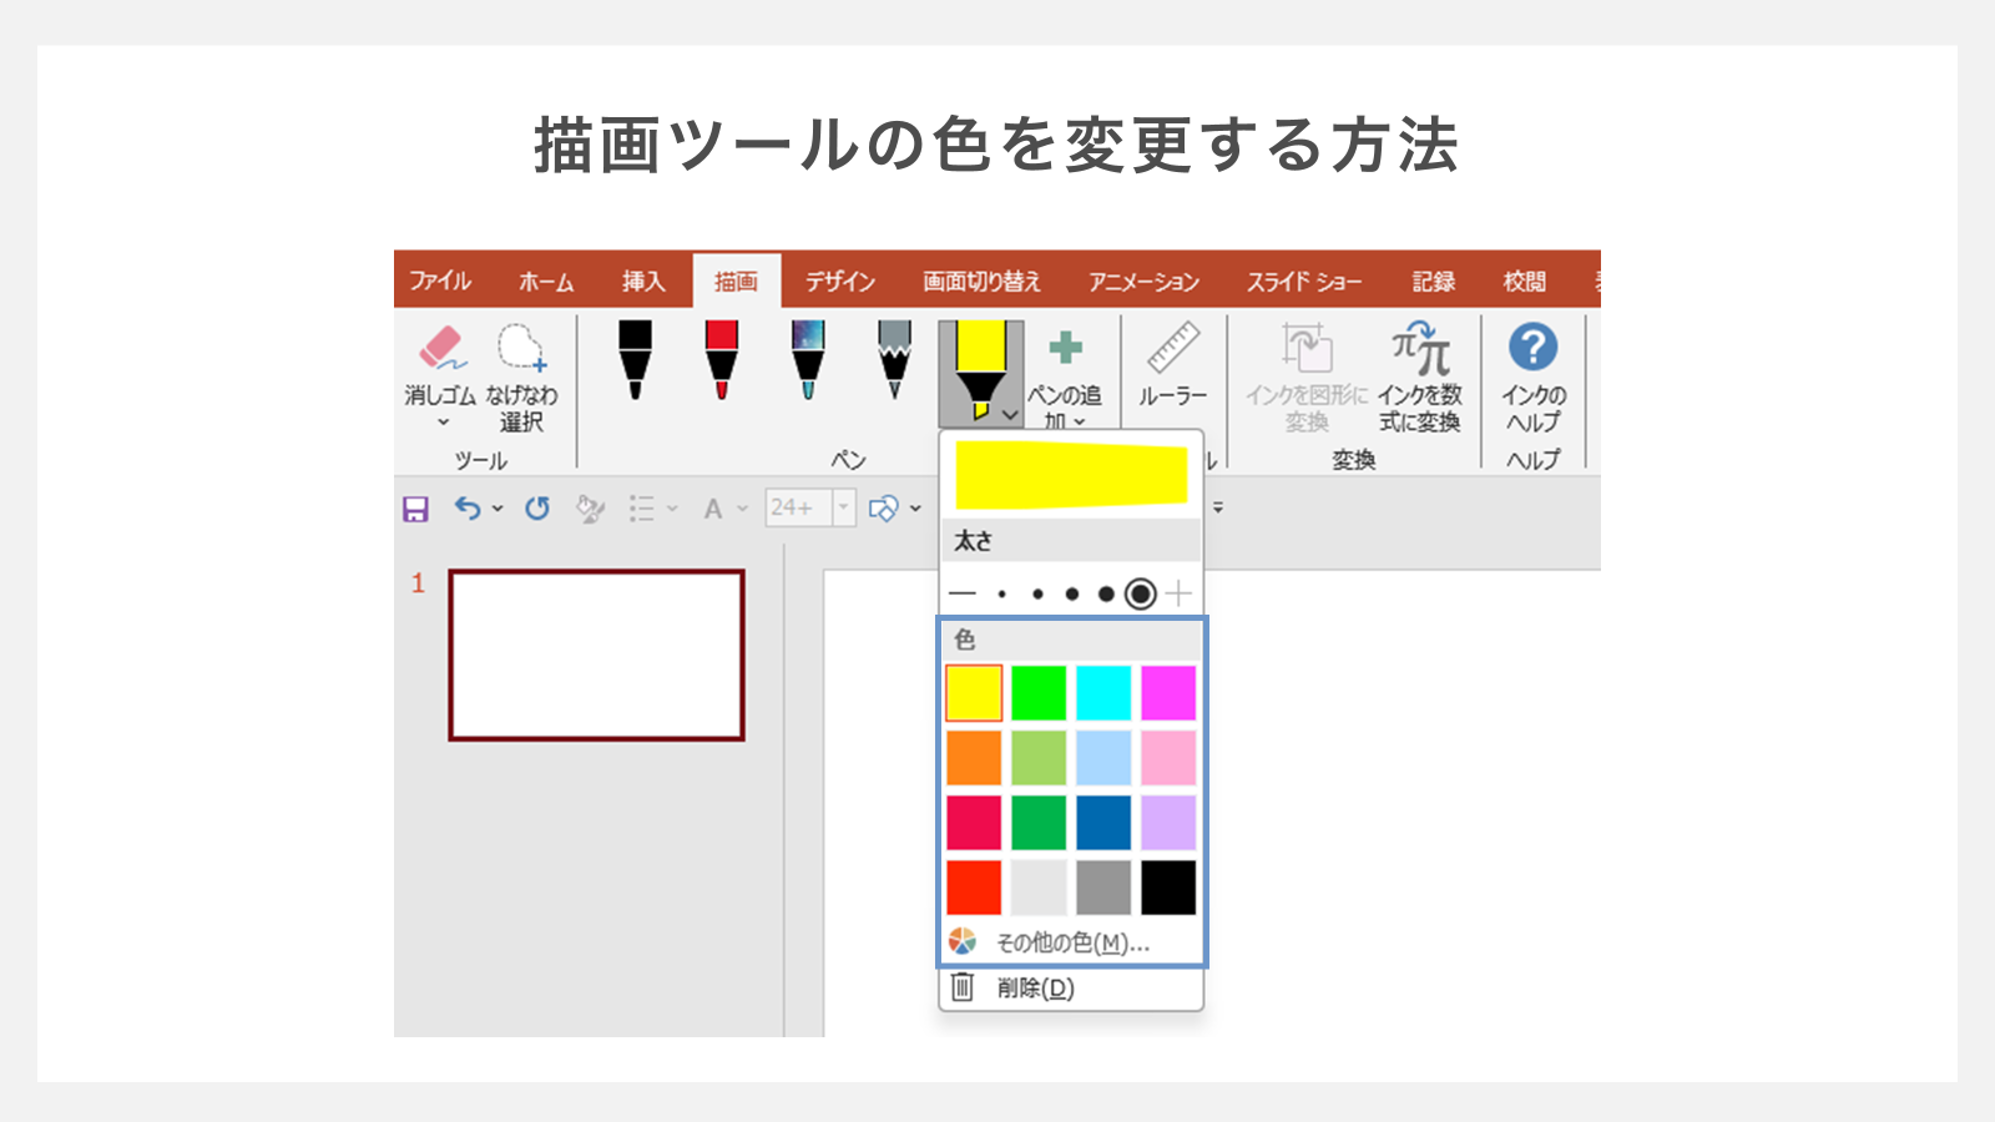The width and height of the screenshot is (1995, 1122).
Task: Toggle the Ruler (ルーラー) tool
Action: pos(1173,364)
